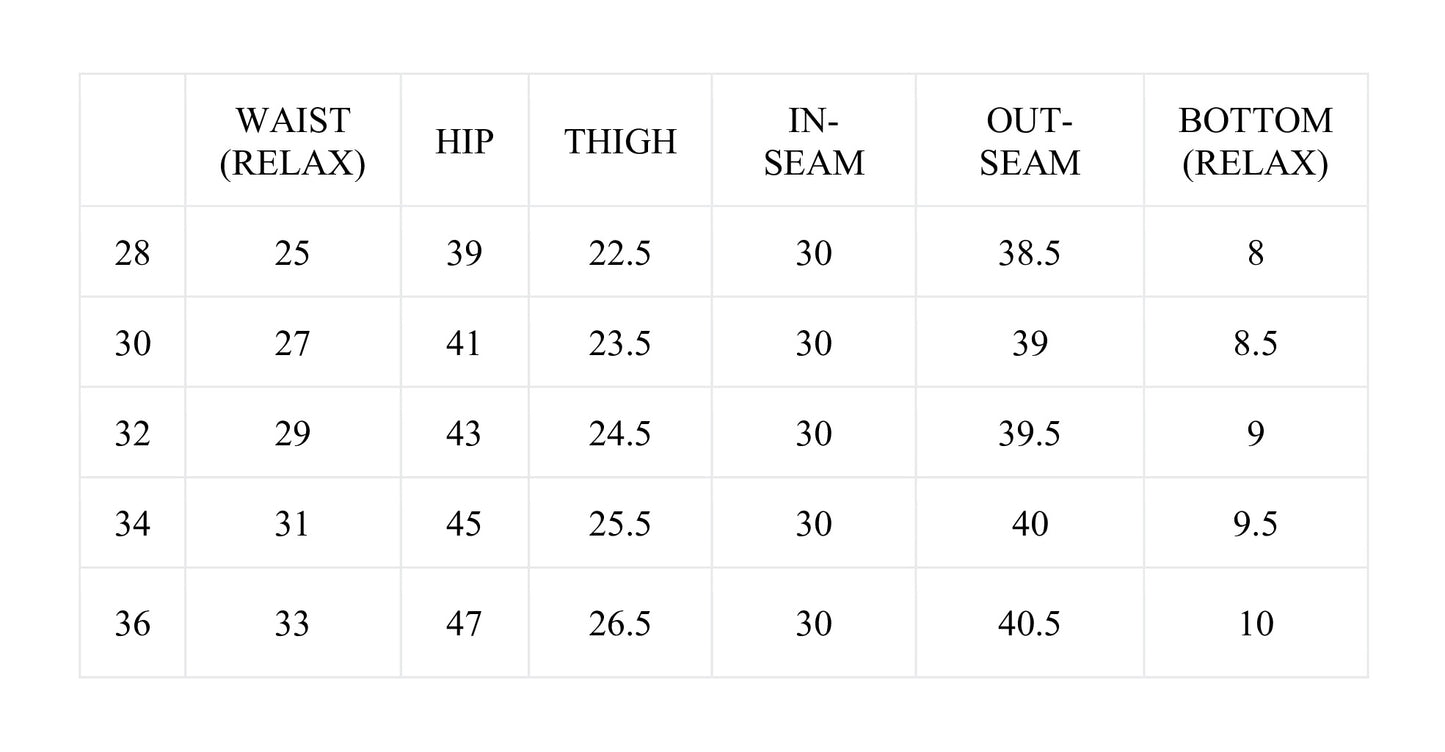Select the size 36 row label
The width and height of the screenshot is (1445, 752).
coord(132,624)
